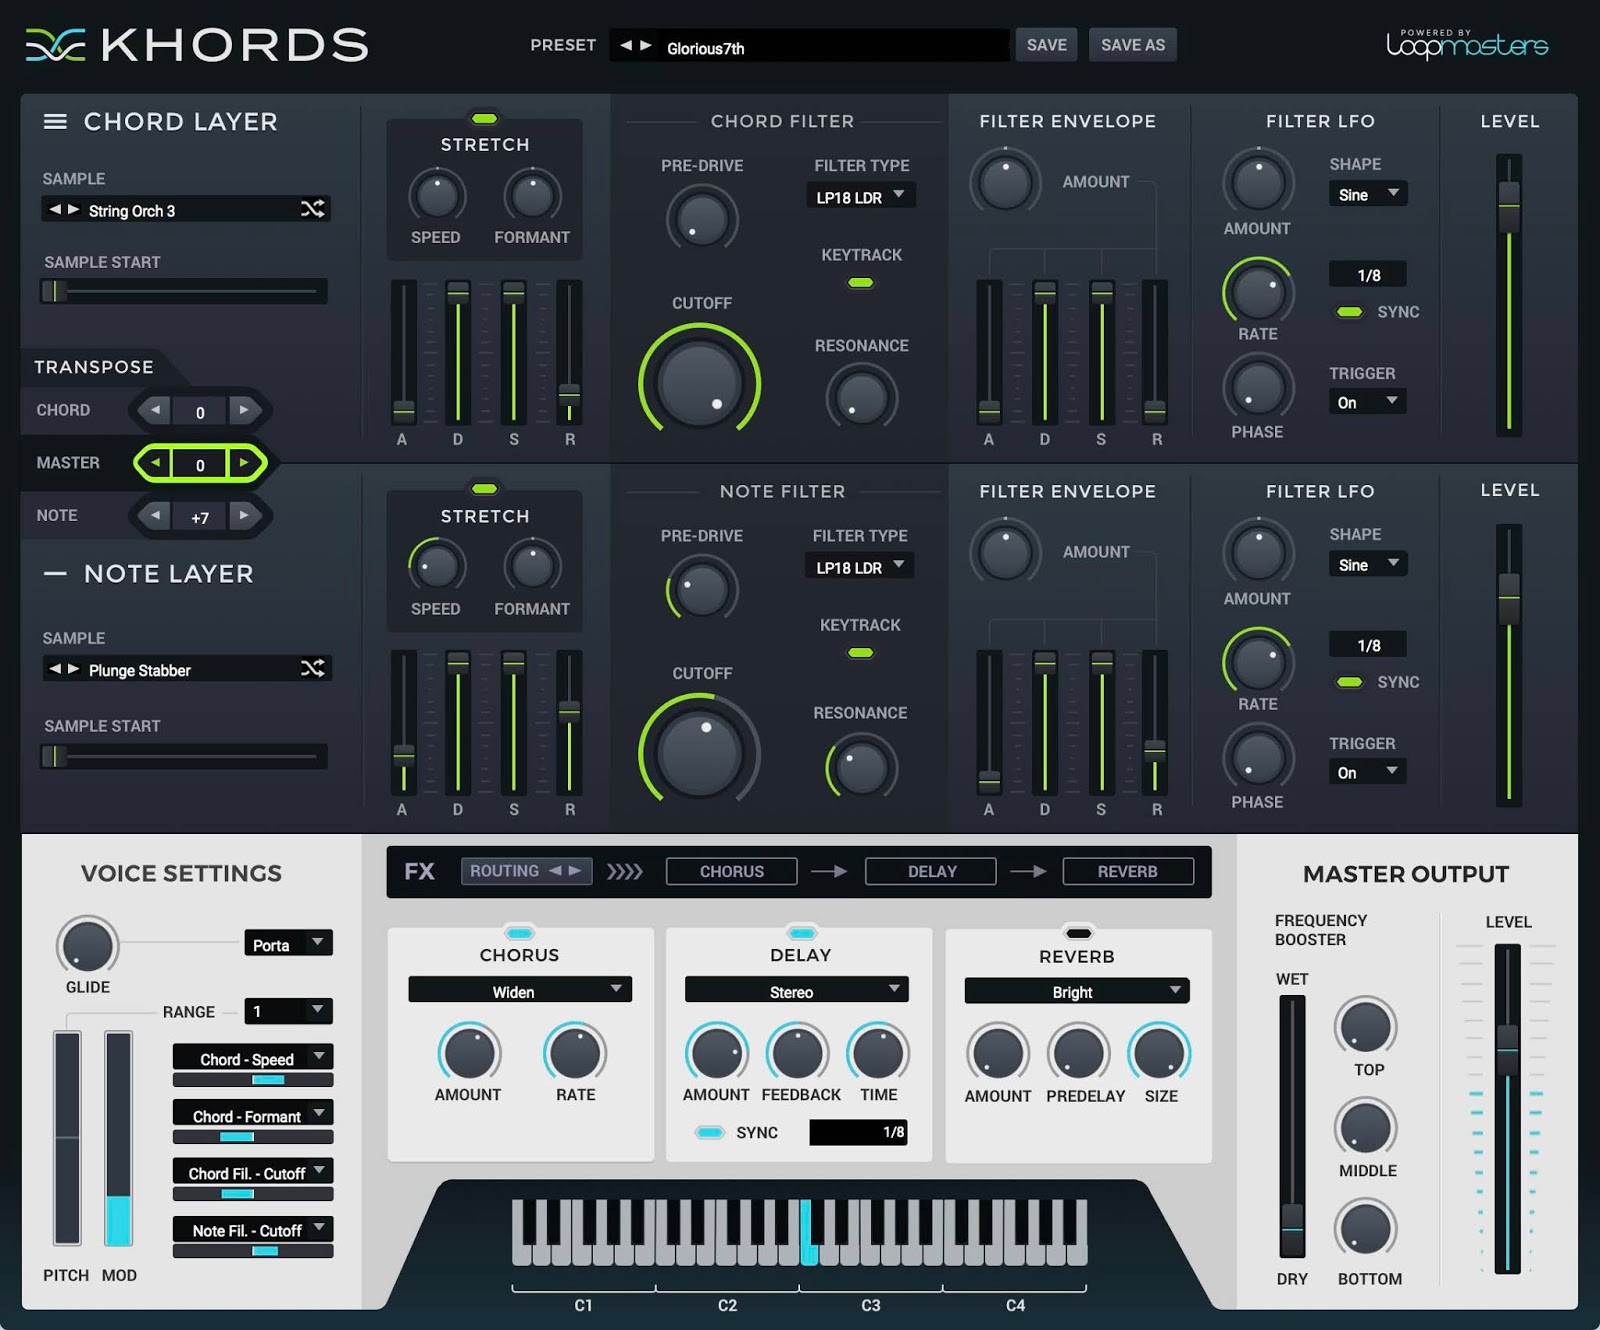Randomize the String Orch 3 sample
Image resolution: width=1600 pixels, height=1330 pixels.
[x=313, y=209]
